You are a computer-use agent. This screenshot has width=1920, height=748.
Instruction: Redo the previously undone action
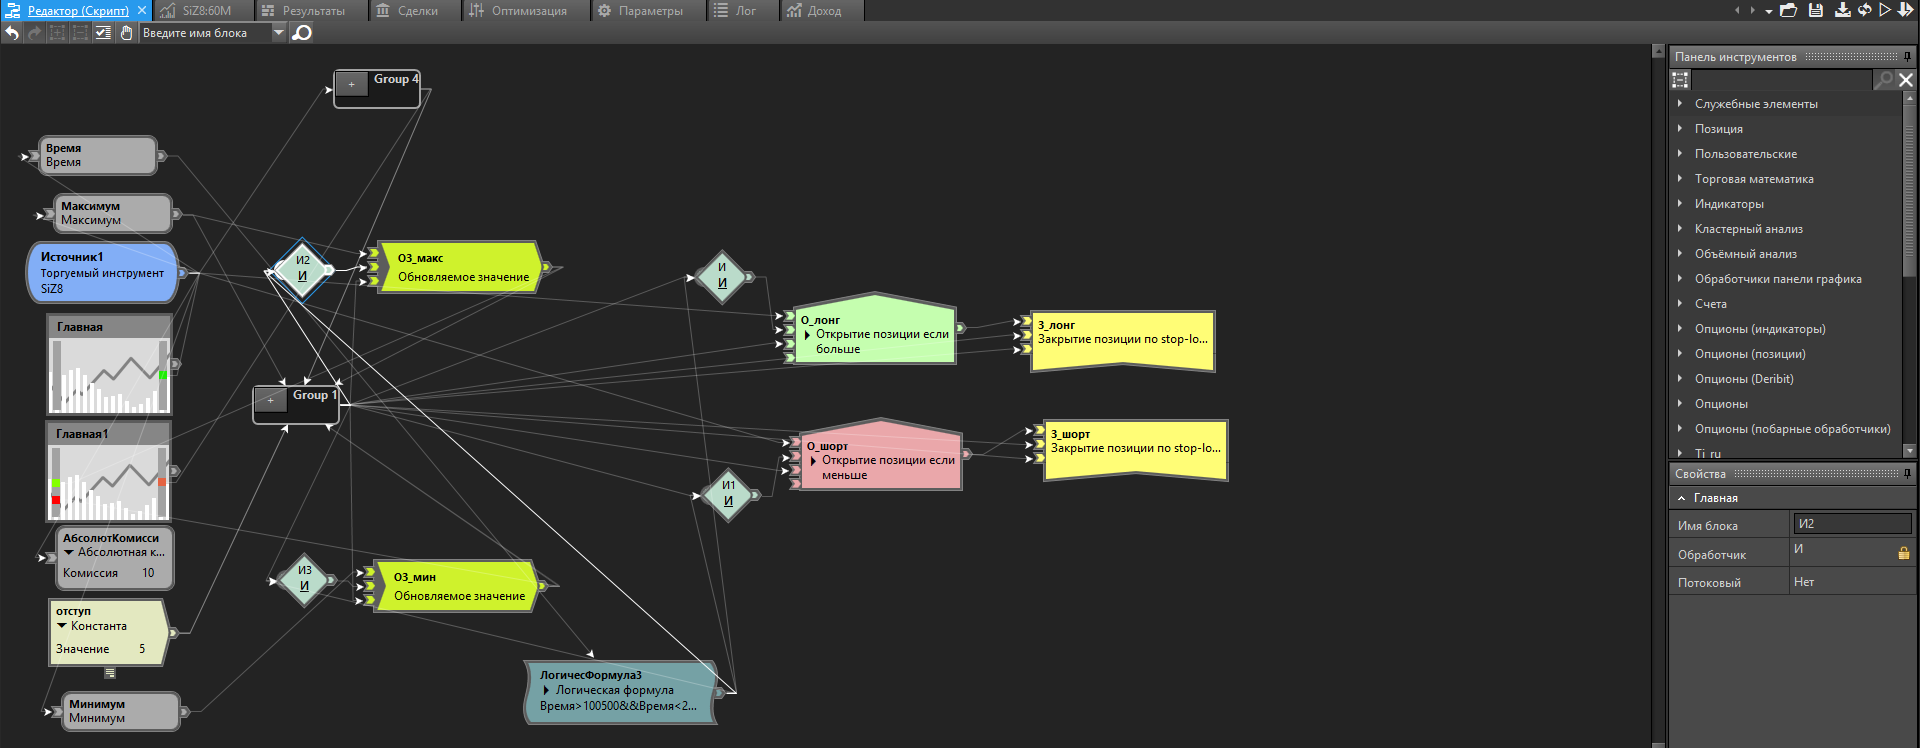point(35,33)
